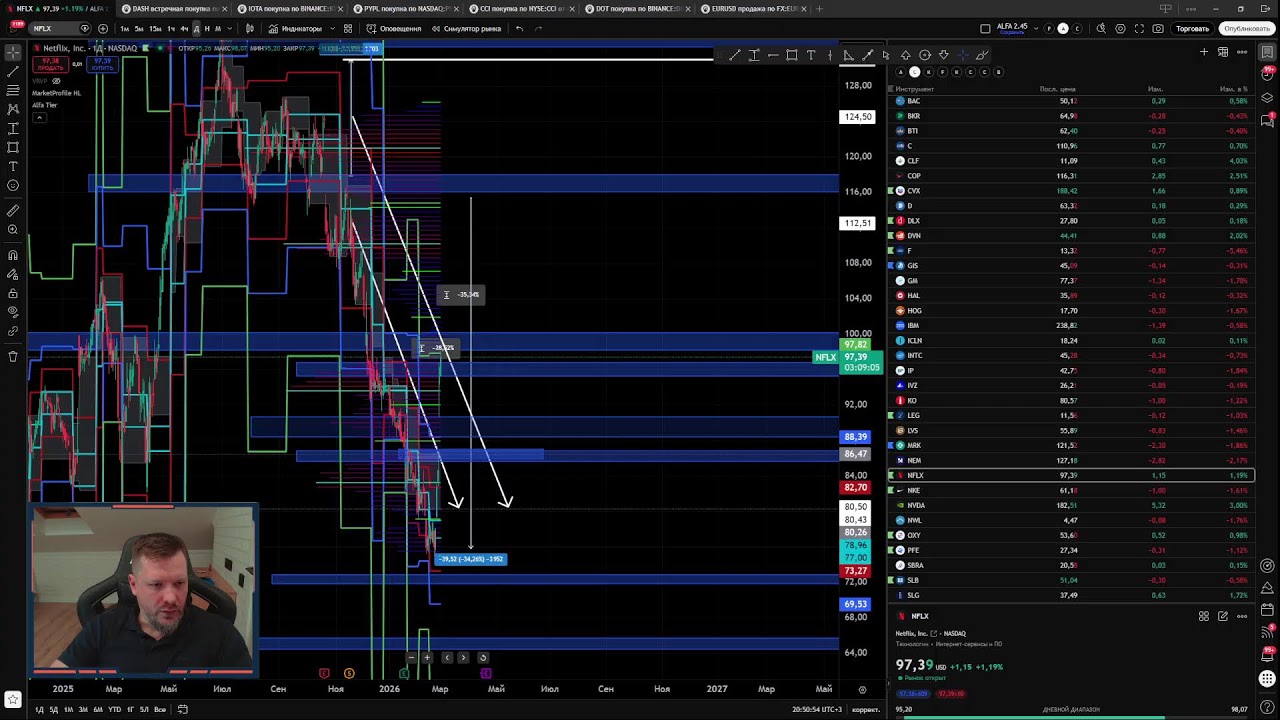
Task: Select the white flag list circle above watchlist
Action: 914,72
